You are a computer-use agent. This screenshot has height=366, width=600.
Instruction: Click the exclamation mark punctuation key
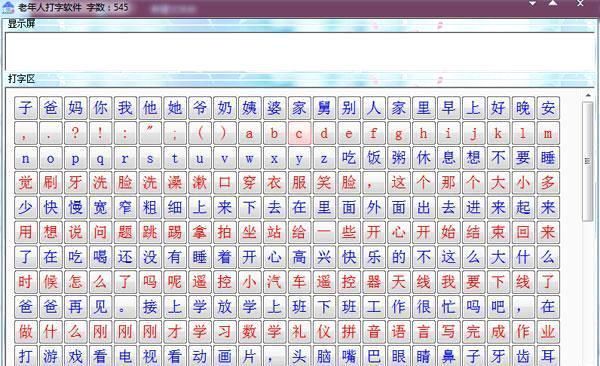pyautogui.click(x=100, y=133)
